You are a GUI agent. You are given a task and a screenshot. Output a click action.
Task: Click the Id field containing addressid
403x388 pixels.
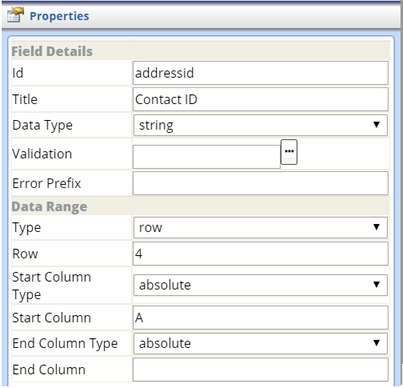tap(261, 73)
